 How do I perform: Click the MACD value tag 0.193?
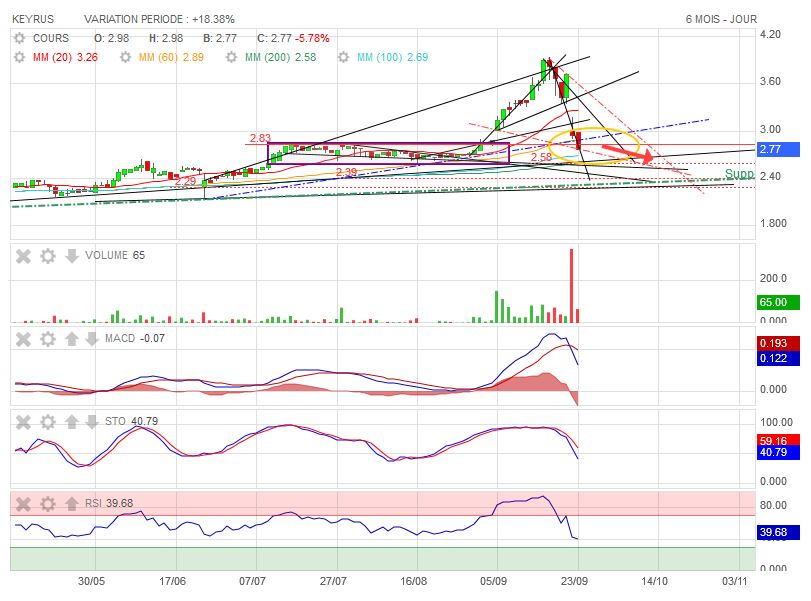coord(777,343)
